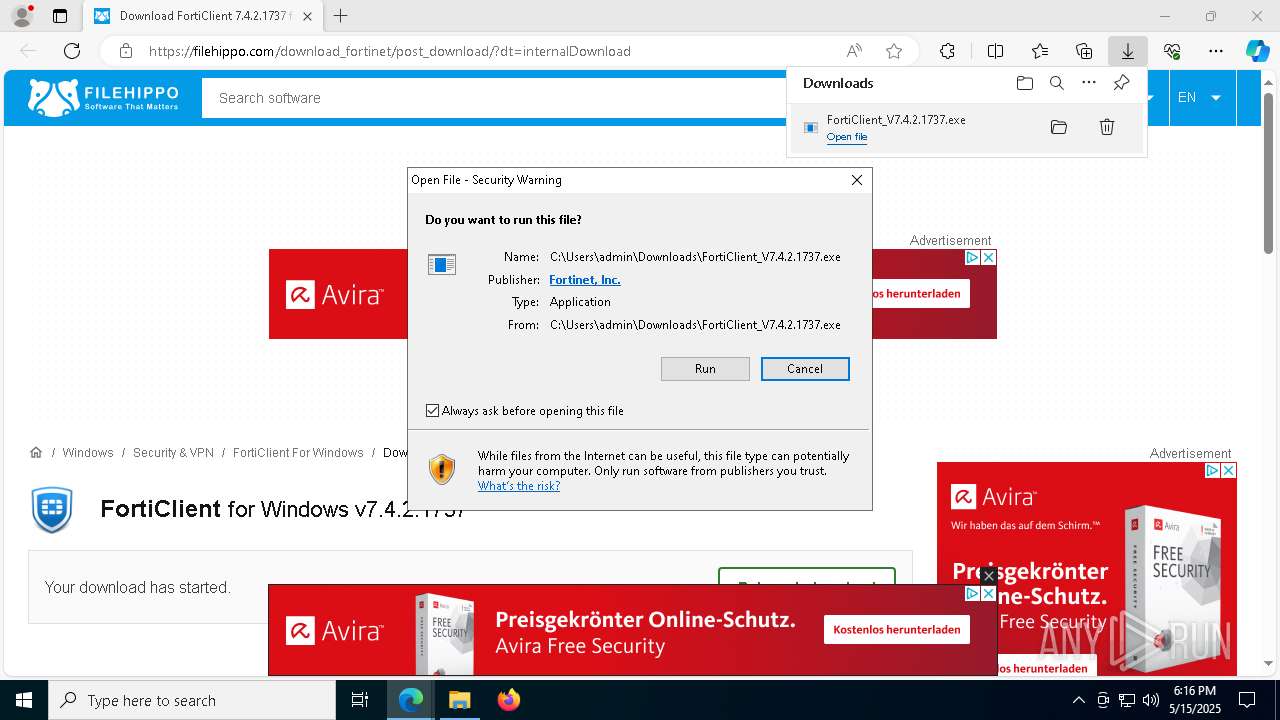This screenshot has height=720, width=1280.
Task: Open the volume control icon
Action: click(x=1150, y=700)
